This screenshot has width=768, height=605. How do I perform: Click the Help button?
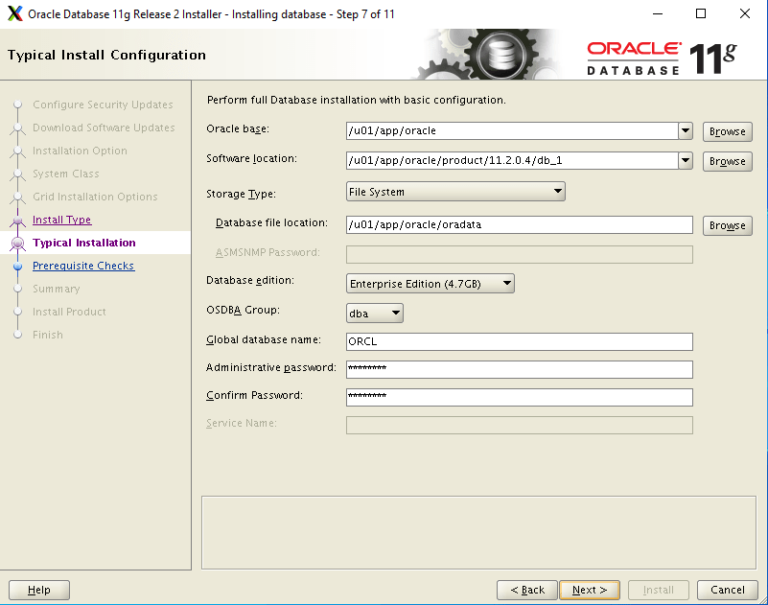[x=39, y=590]
